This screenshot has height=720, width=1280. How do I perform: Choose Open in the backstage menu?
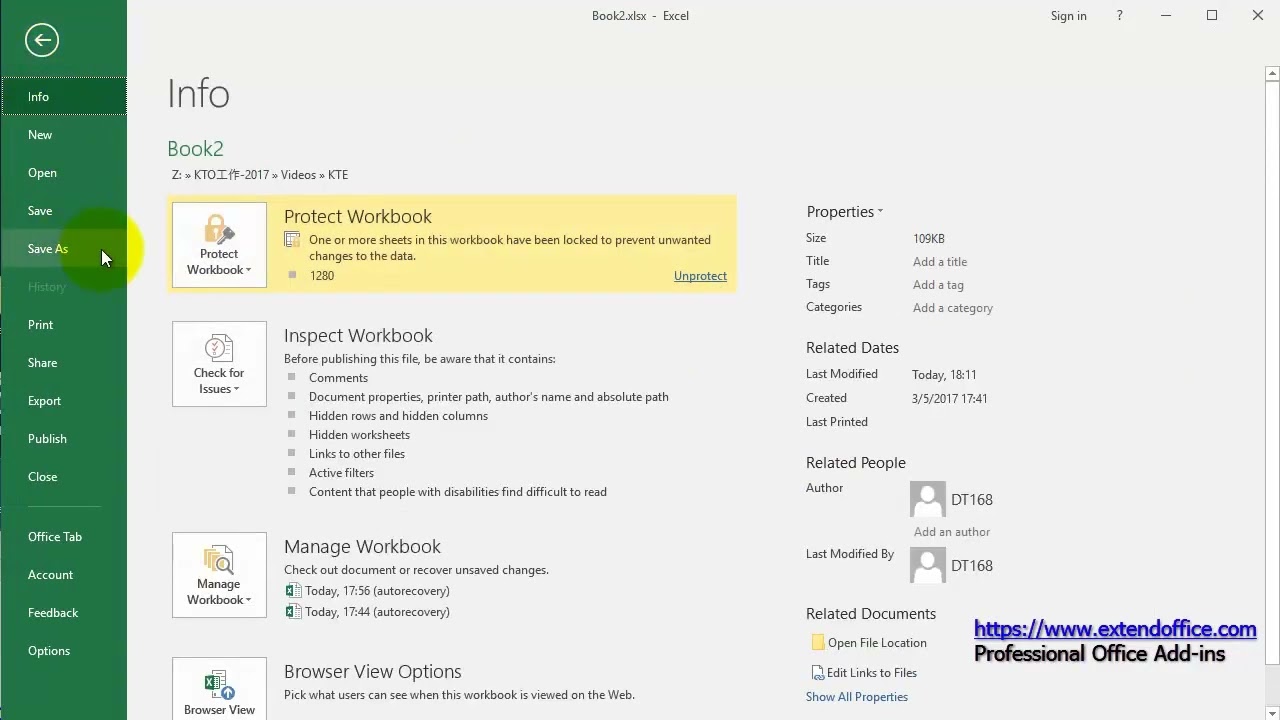click(x=64, y=173)
